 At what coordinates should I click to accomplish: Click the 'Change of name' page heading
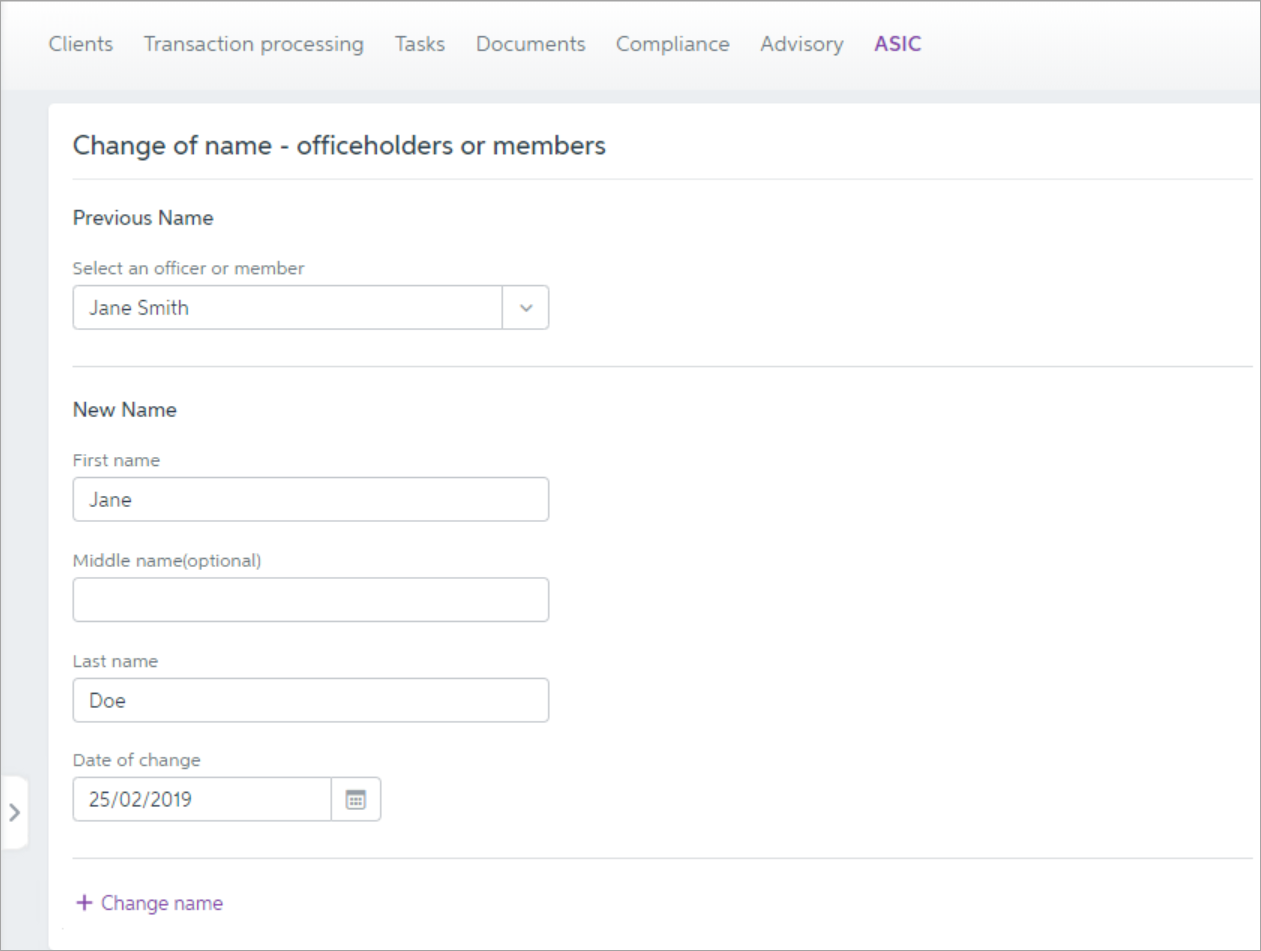click(x=339, y=146)
